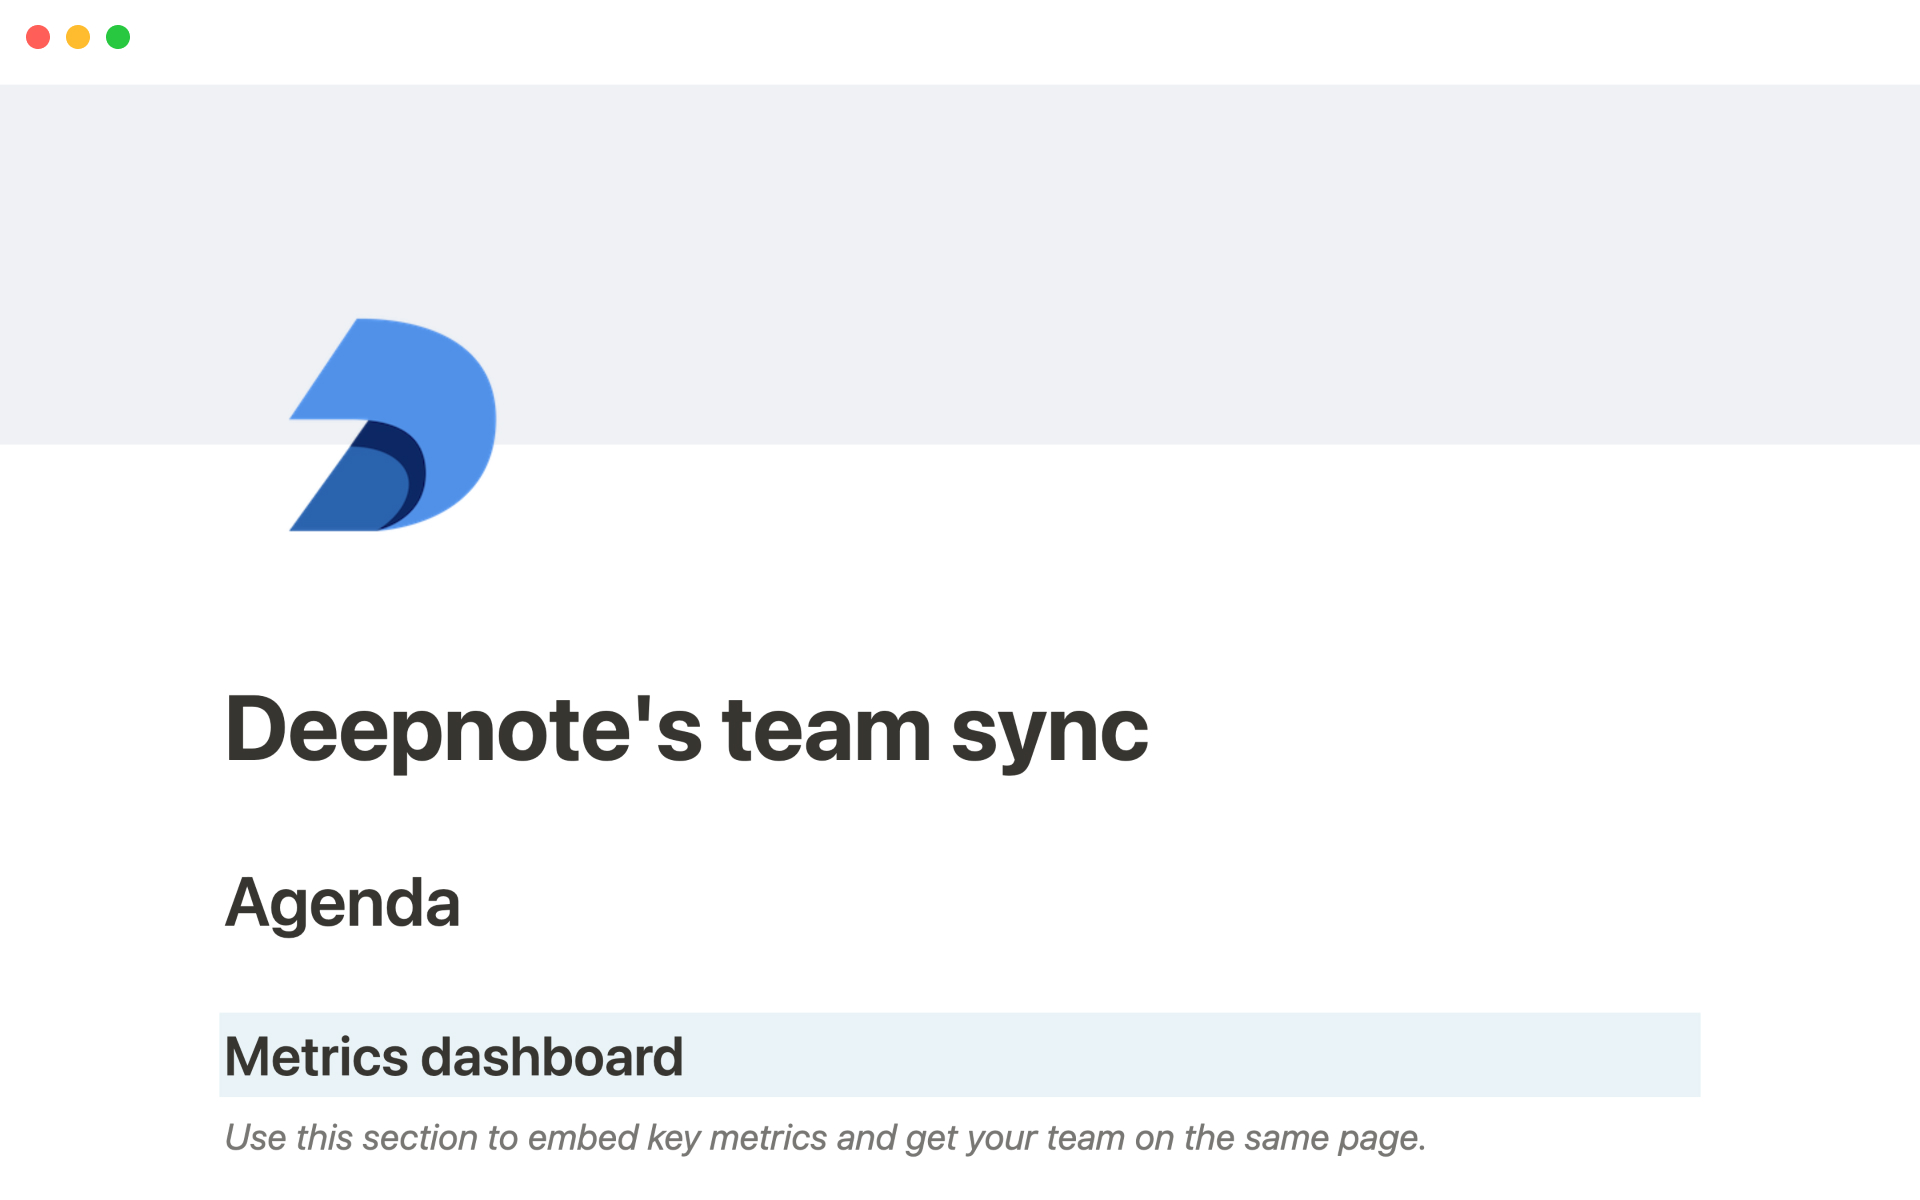Click the gray page cover banner
The height and width of the screenshot is (1200, 1920).
(x=1100, y=250)
